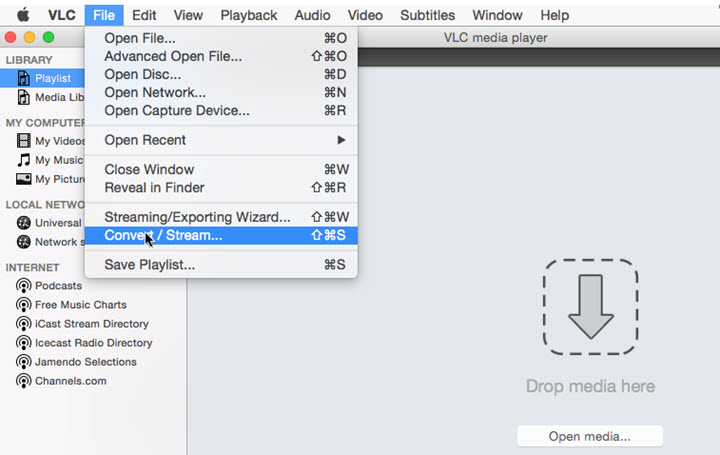
Task: Click Save Playlist menu item
Action: point(150,265)
